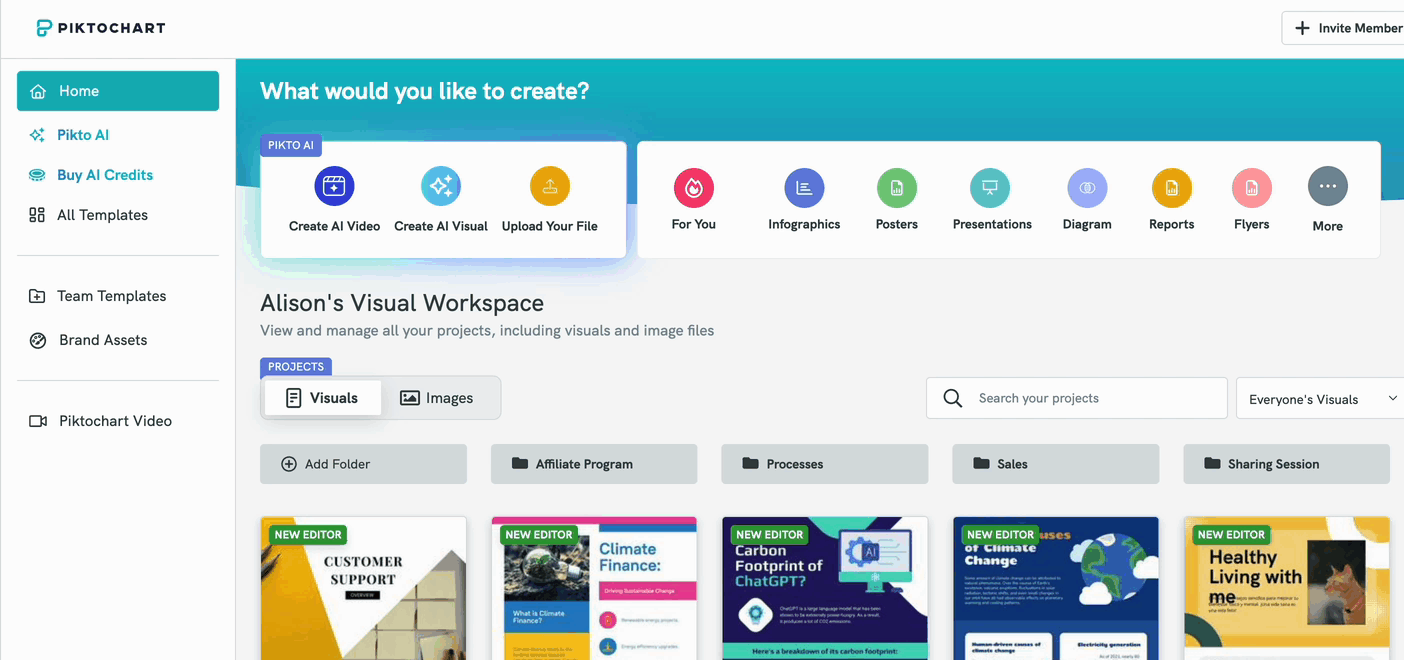Open Team Templates
This screenshot has height=660, width=1405.
click(x=111, y=296)
